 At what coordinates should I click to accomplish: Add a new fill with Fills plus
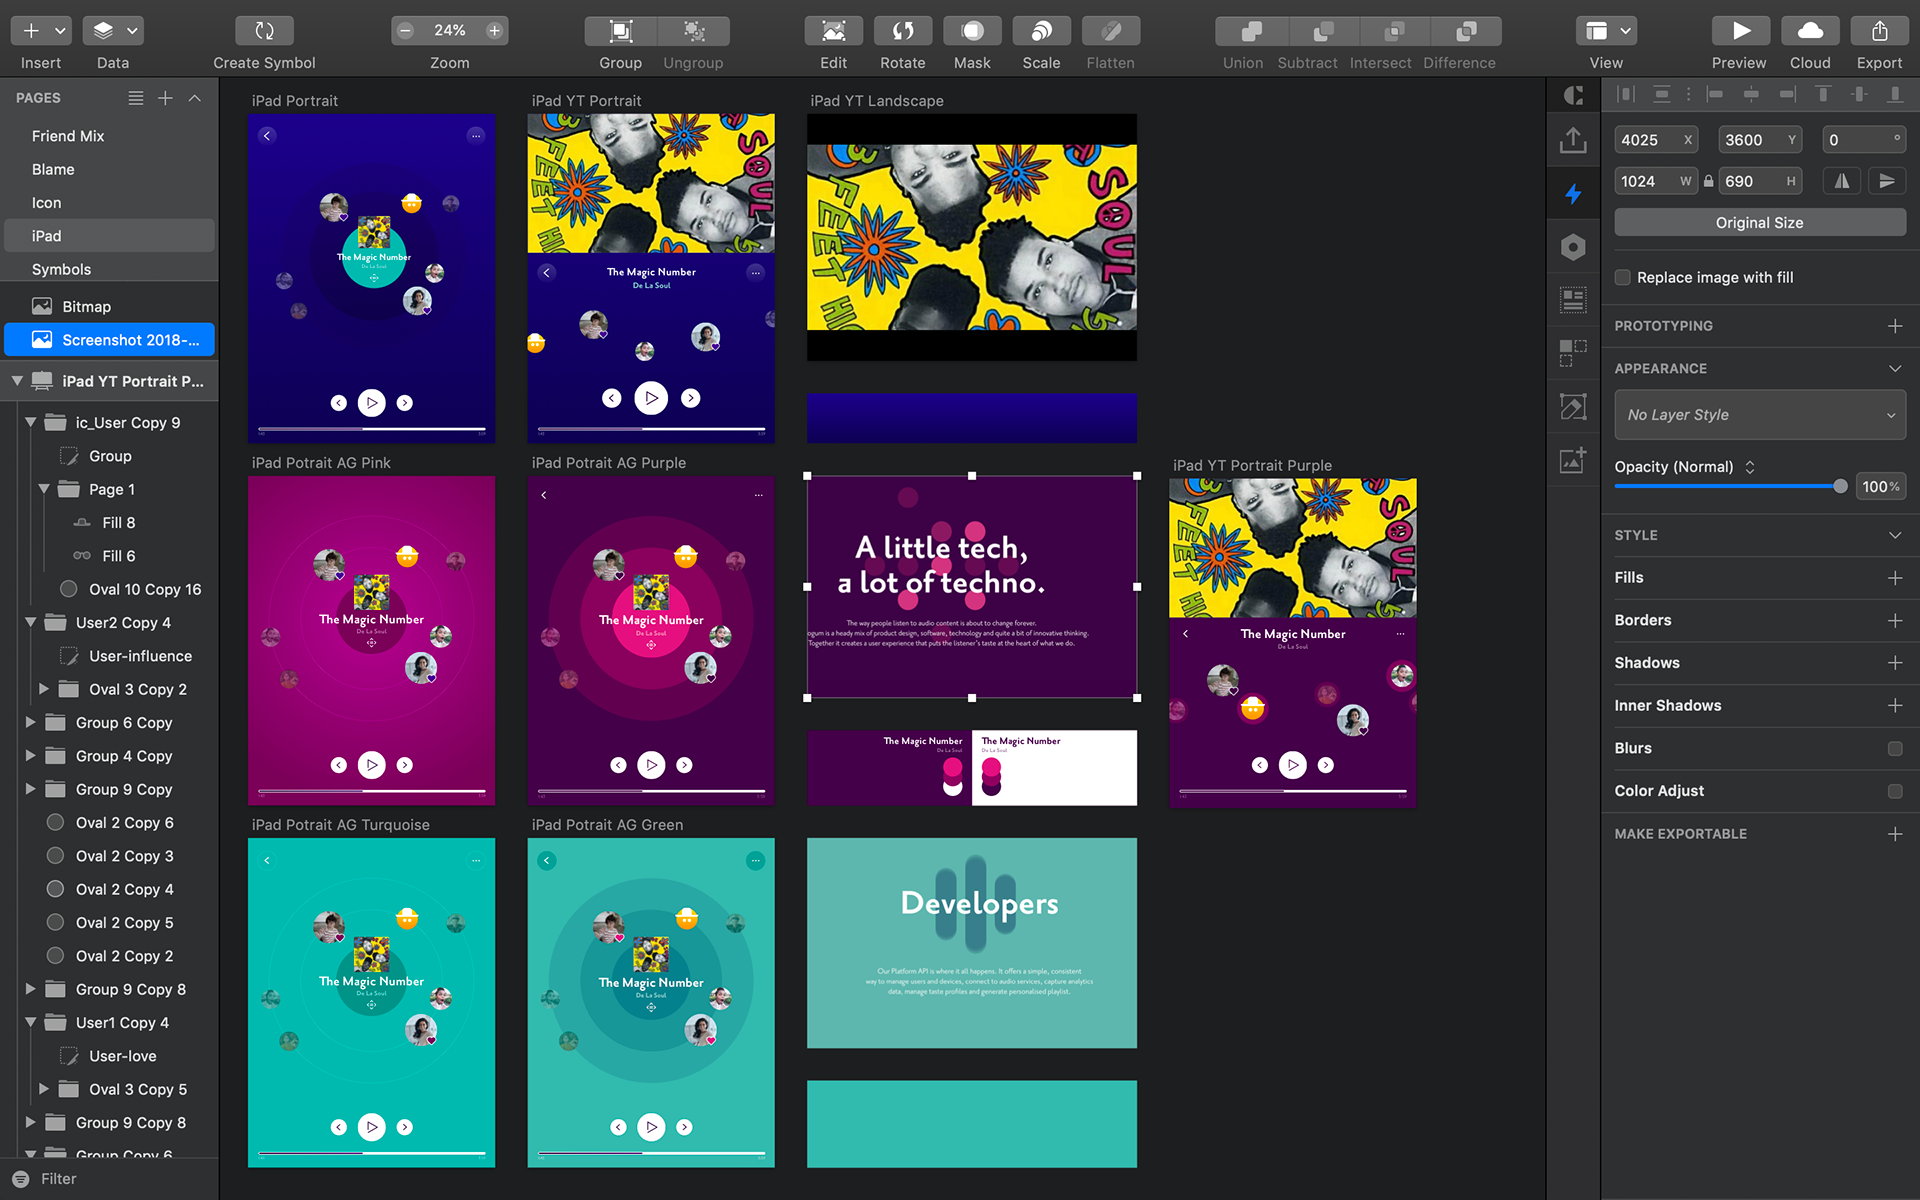[x=1895, y=578]
